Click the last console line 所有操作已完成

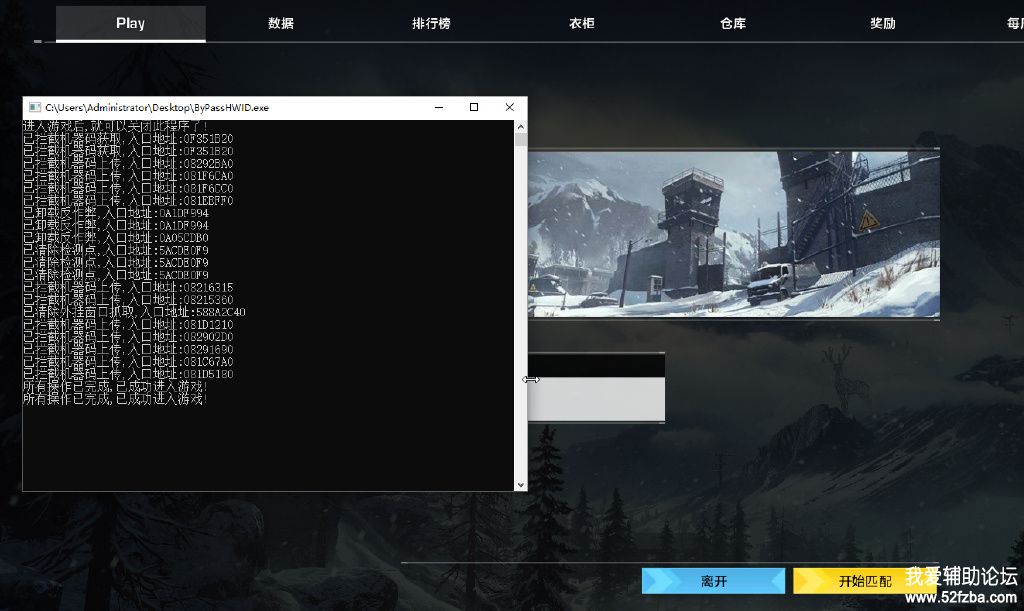pyautogui.click(x=116, y=399)
